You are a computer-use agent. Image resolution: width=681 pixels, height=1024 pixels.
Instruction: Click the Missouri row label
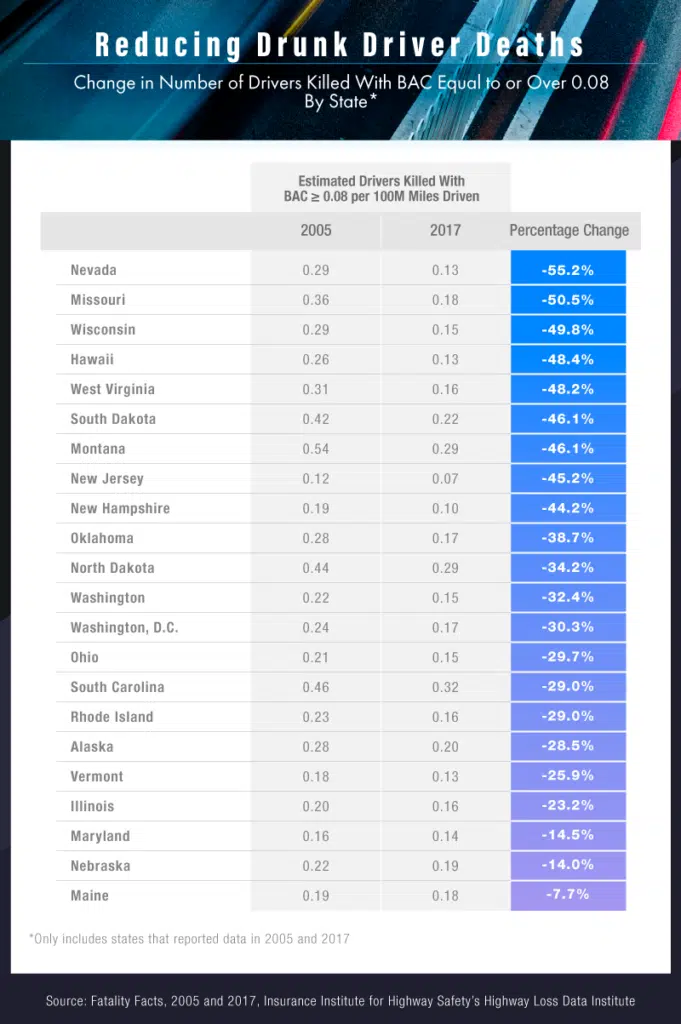(98, 300)
